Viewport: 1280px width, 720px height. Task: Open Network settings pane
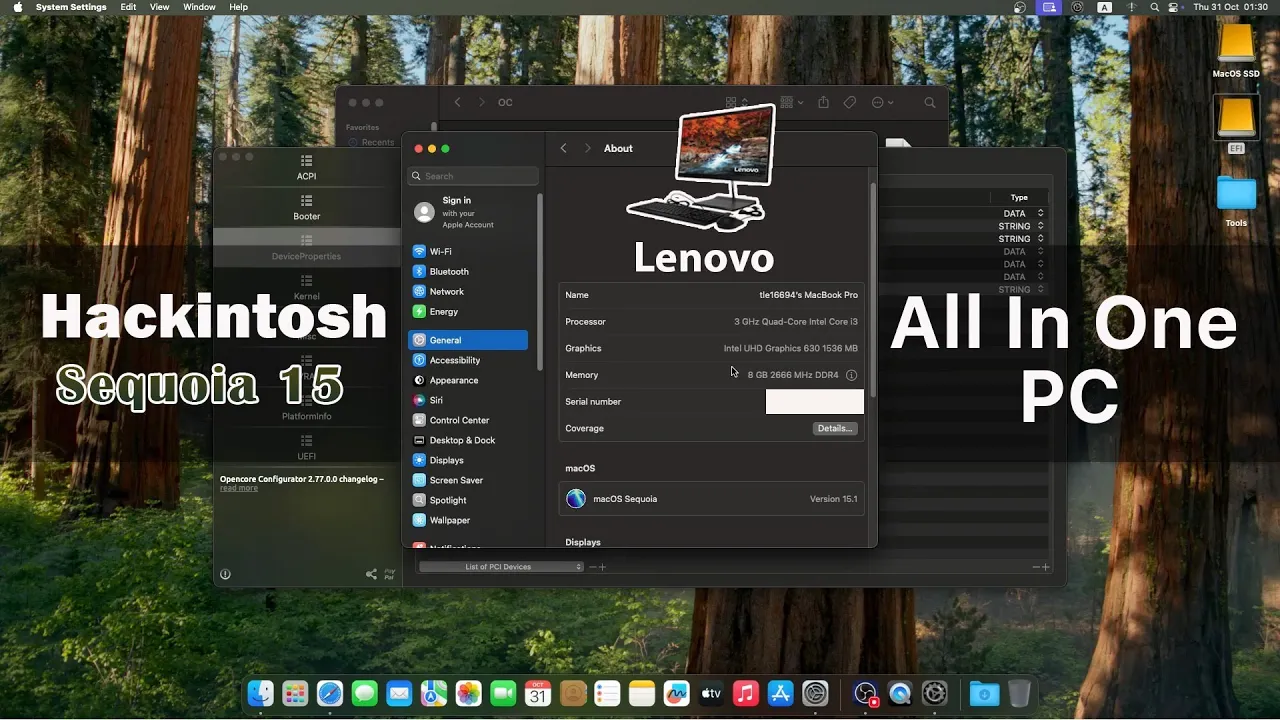point(446,292)
